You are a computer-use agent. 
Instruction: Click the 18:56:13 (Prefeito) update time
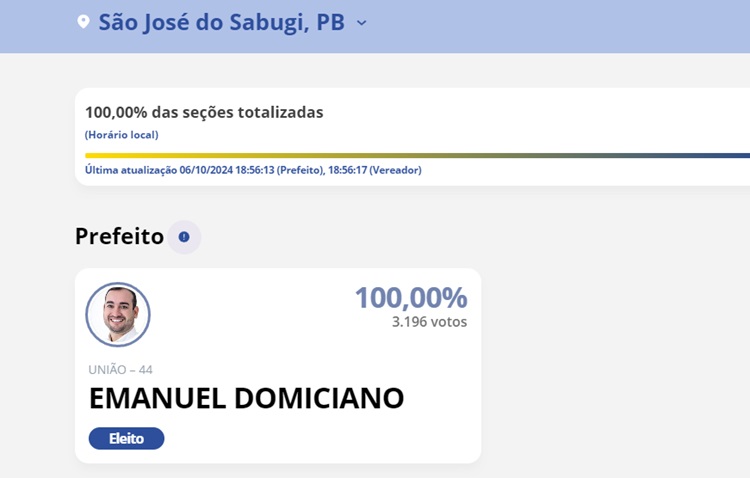287,170
